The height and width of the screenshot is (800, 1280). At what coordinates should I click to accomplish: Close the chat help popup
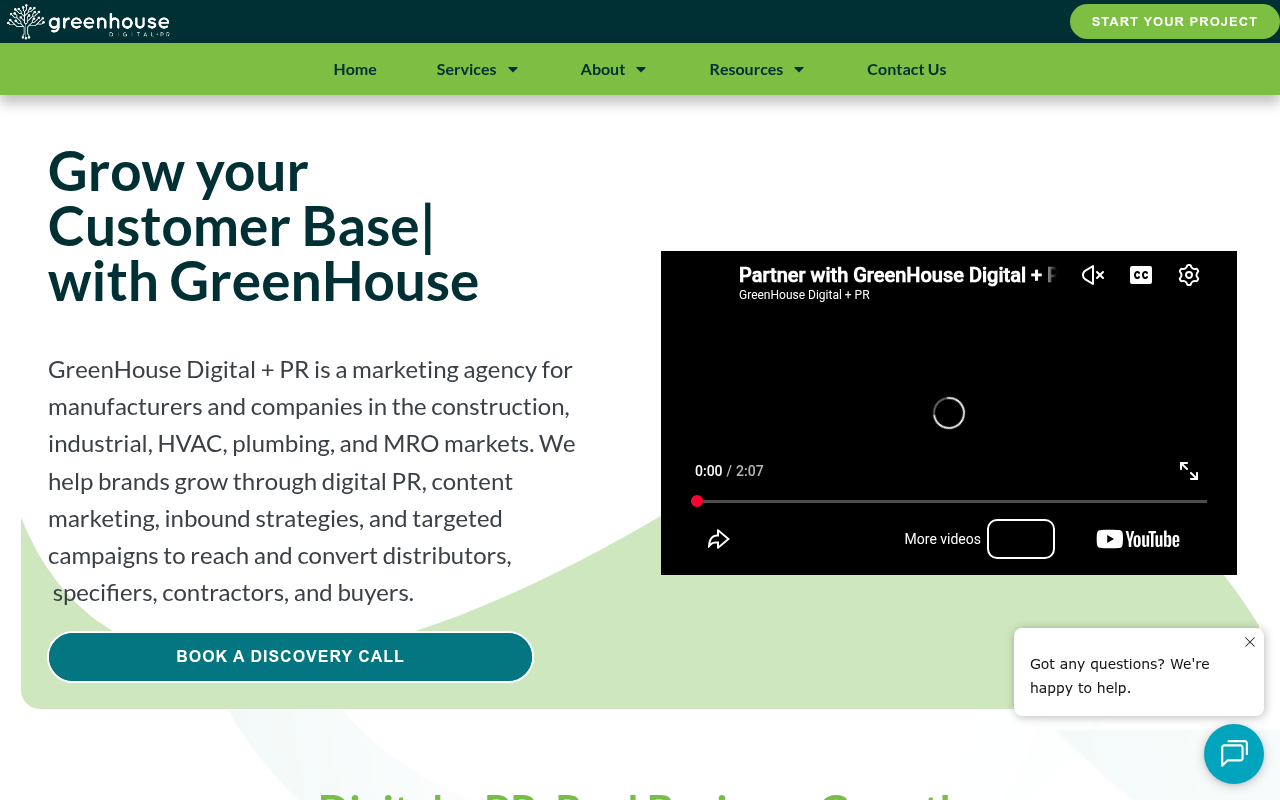coord(1250,642)
